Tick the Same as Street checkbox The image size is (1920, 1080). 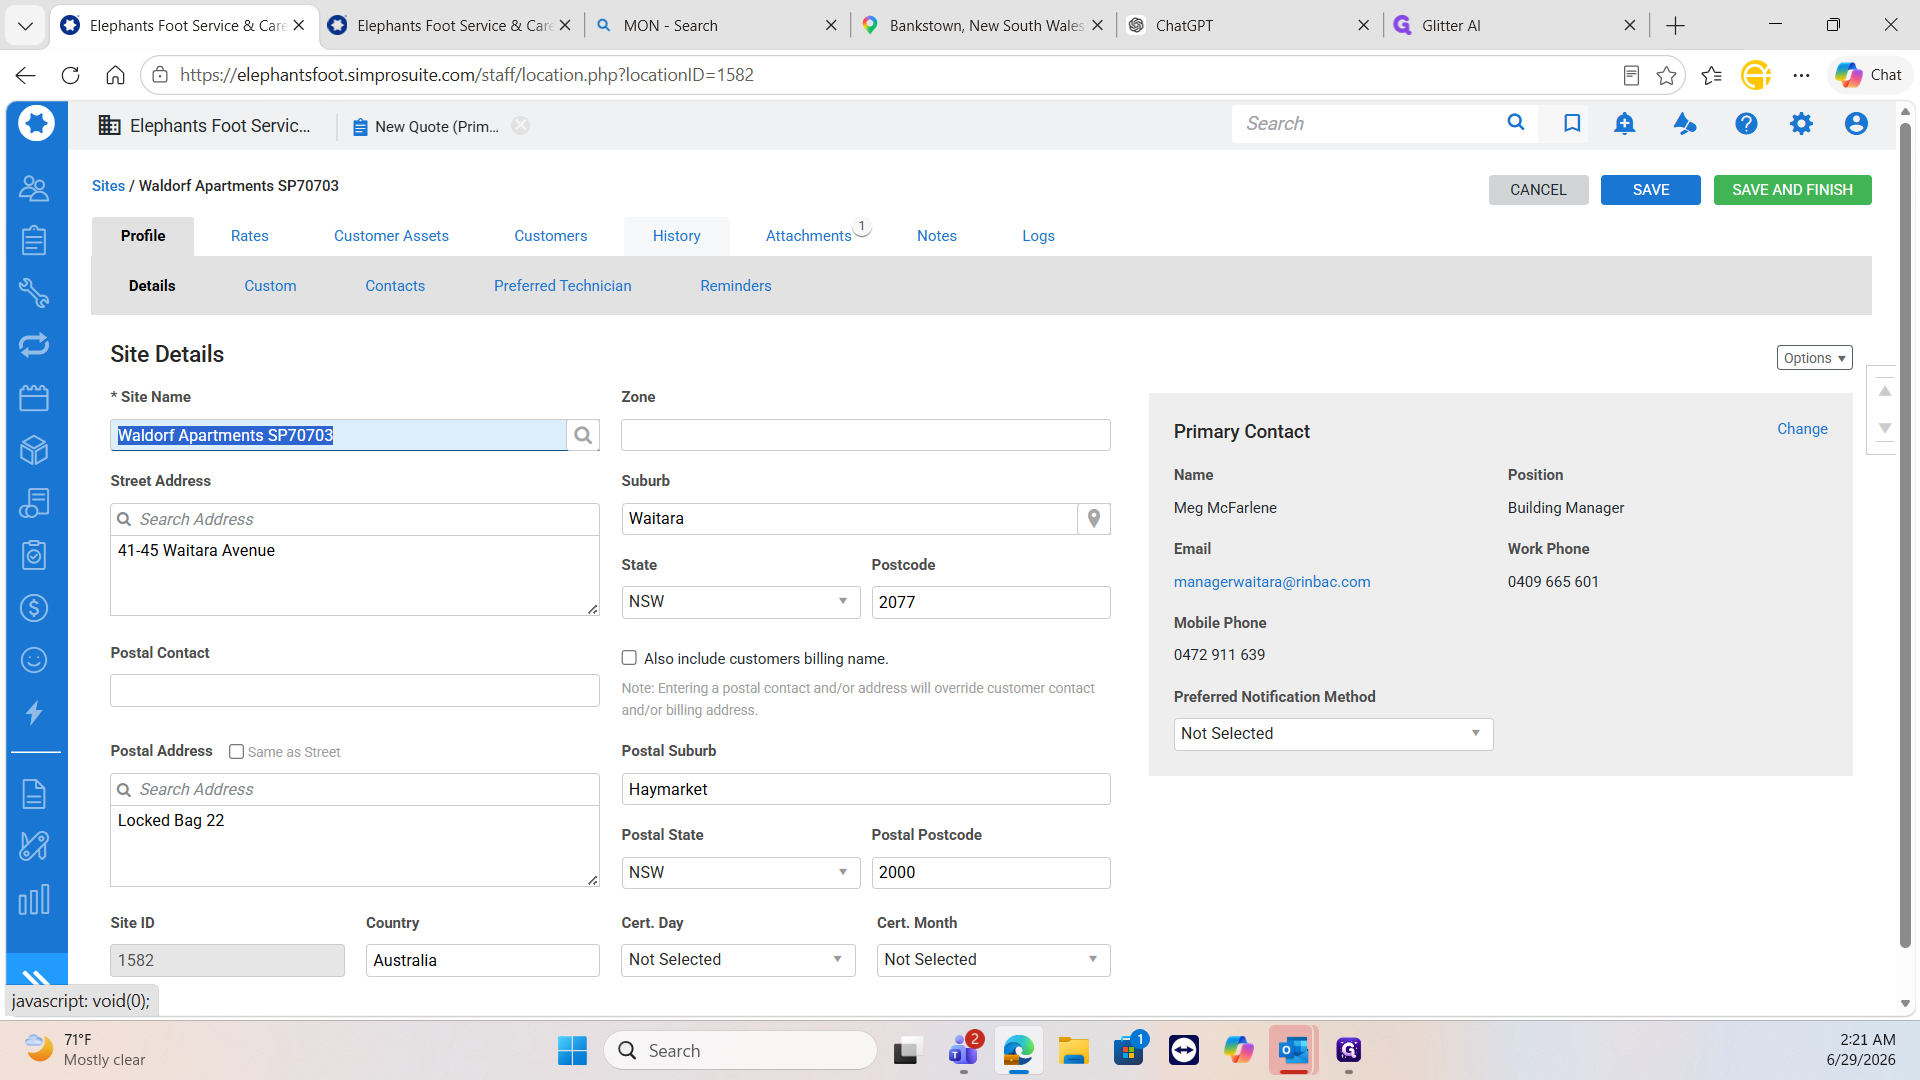coord(237,752)
